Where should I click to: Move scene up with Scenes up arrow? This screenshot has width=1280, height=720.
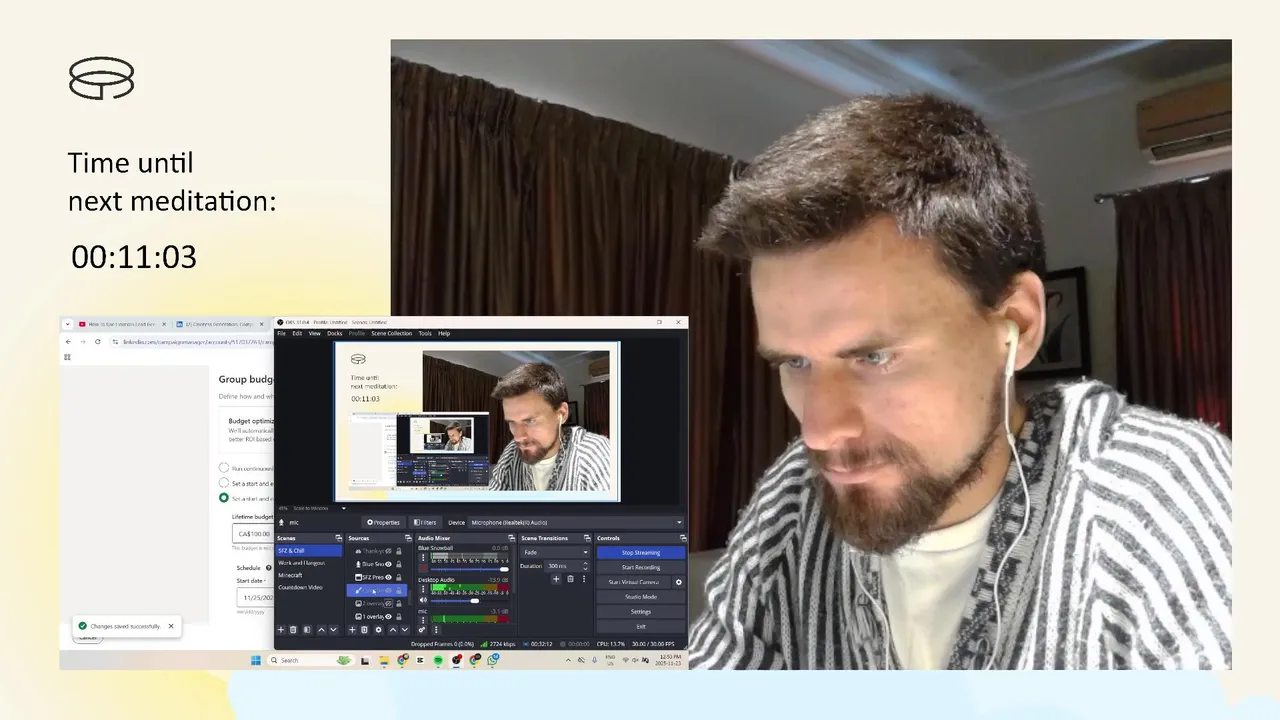click(321, 630)
